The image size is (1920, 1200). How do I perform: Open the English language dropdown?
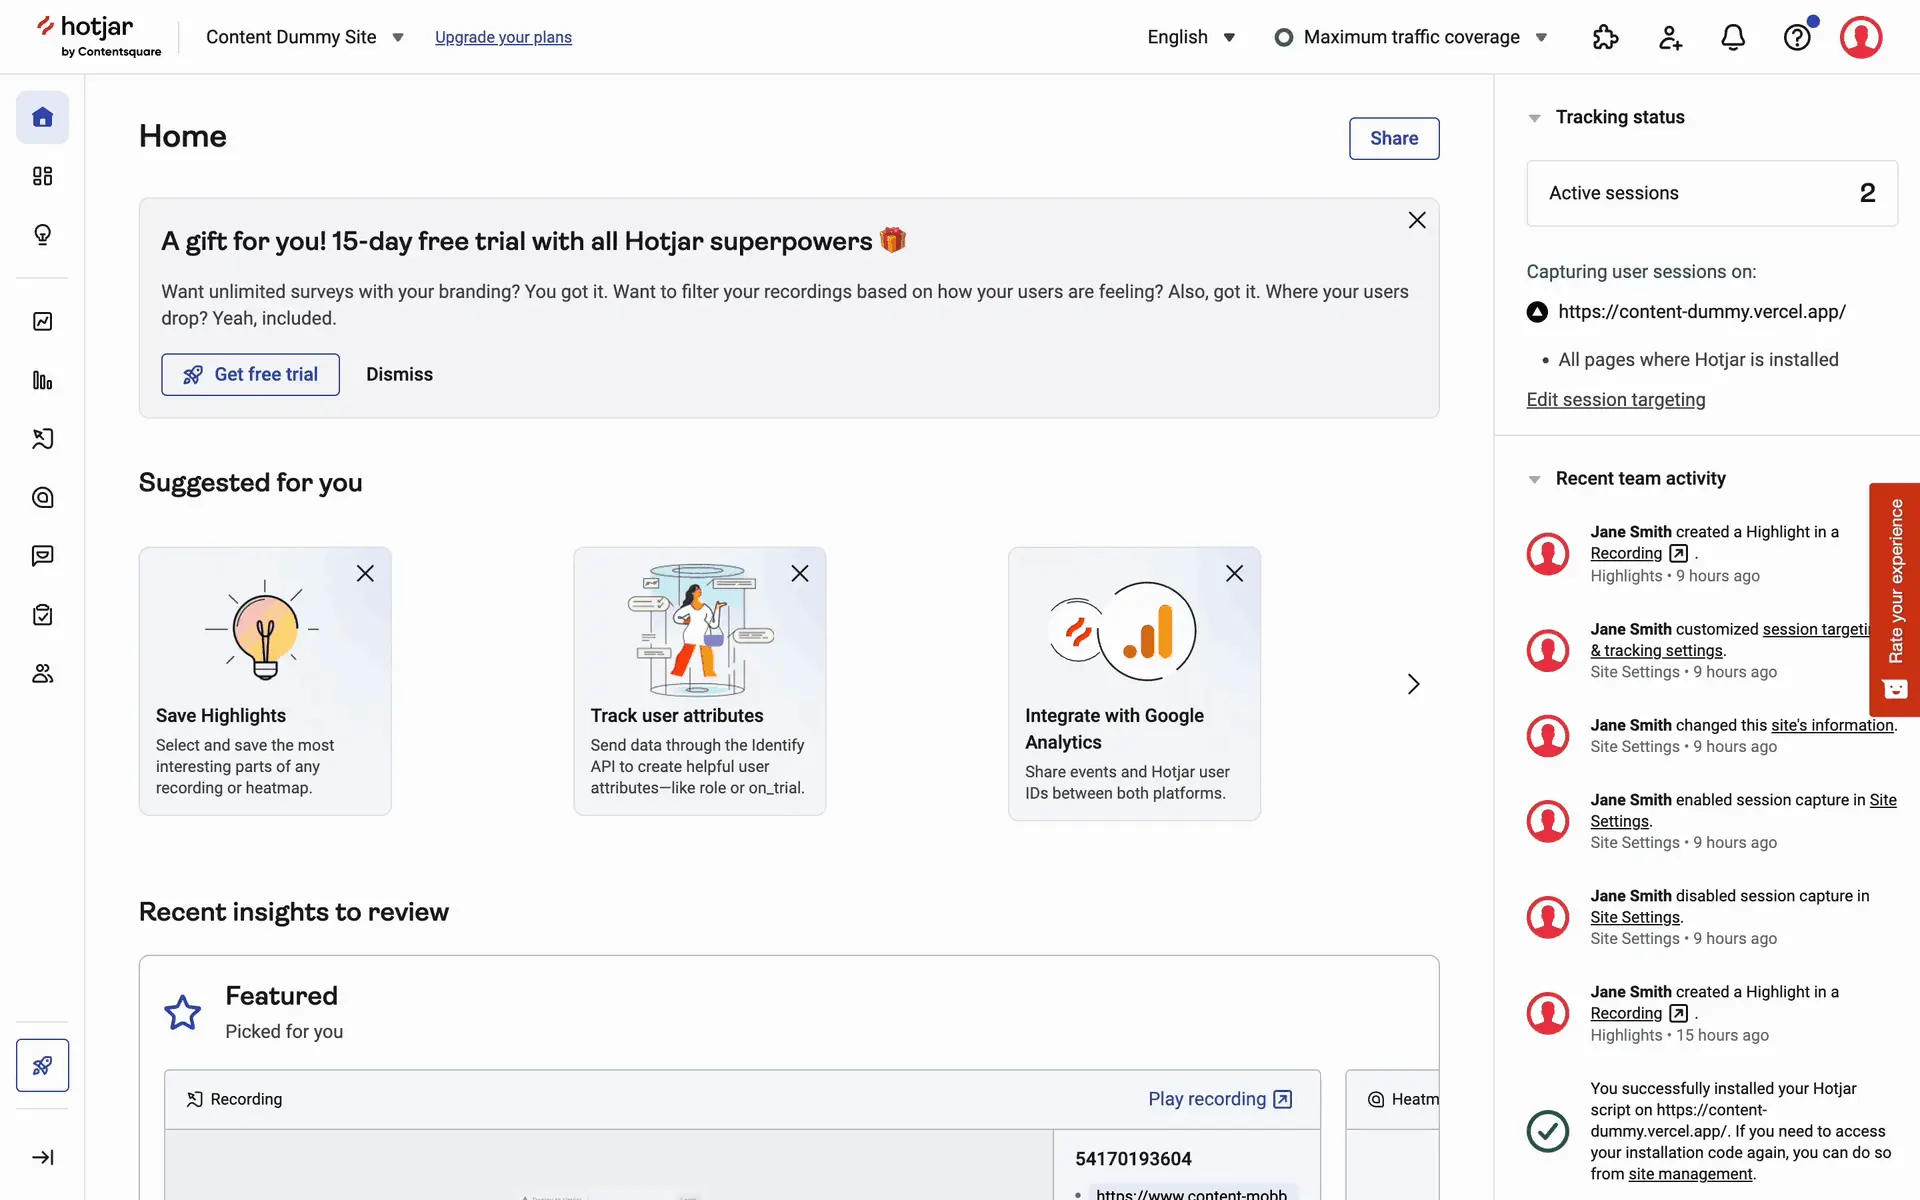point(1191,38)
